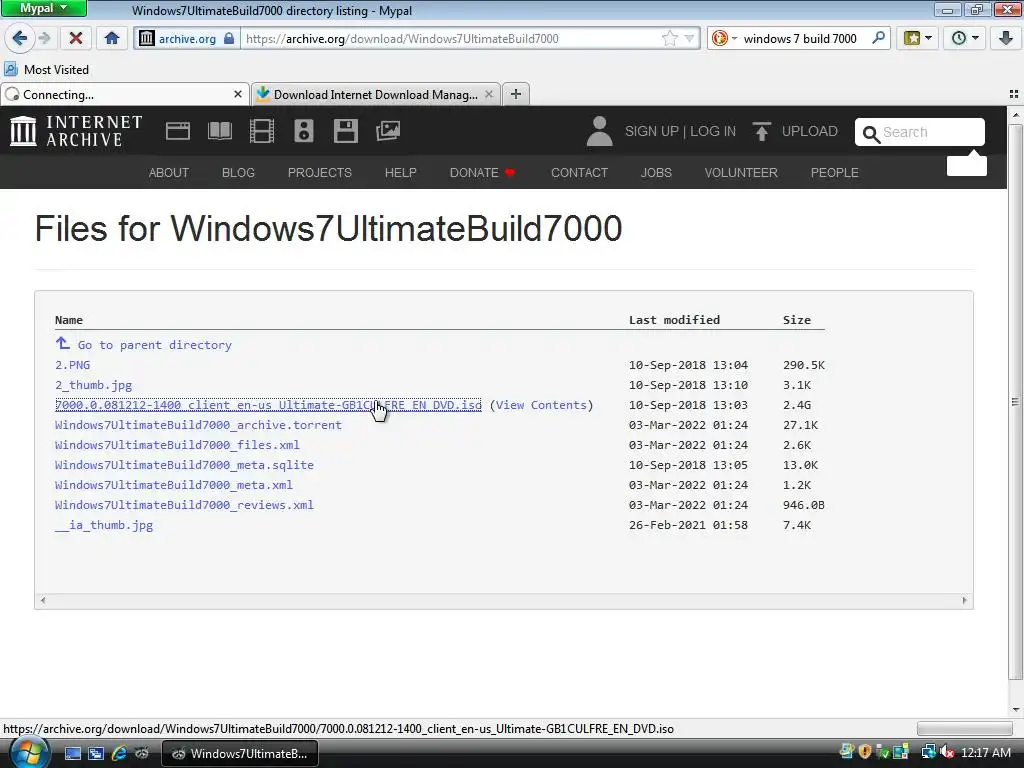
Task: Open Most Visited bookmarks folder
Action: pos(46,69)
